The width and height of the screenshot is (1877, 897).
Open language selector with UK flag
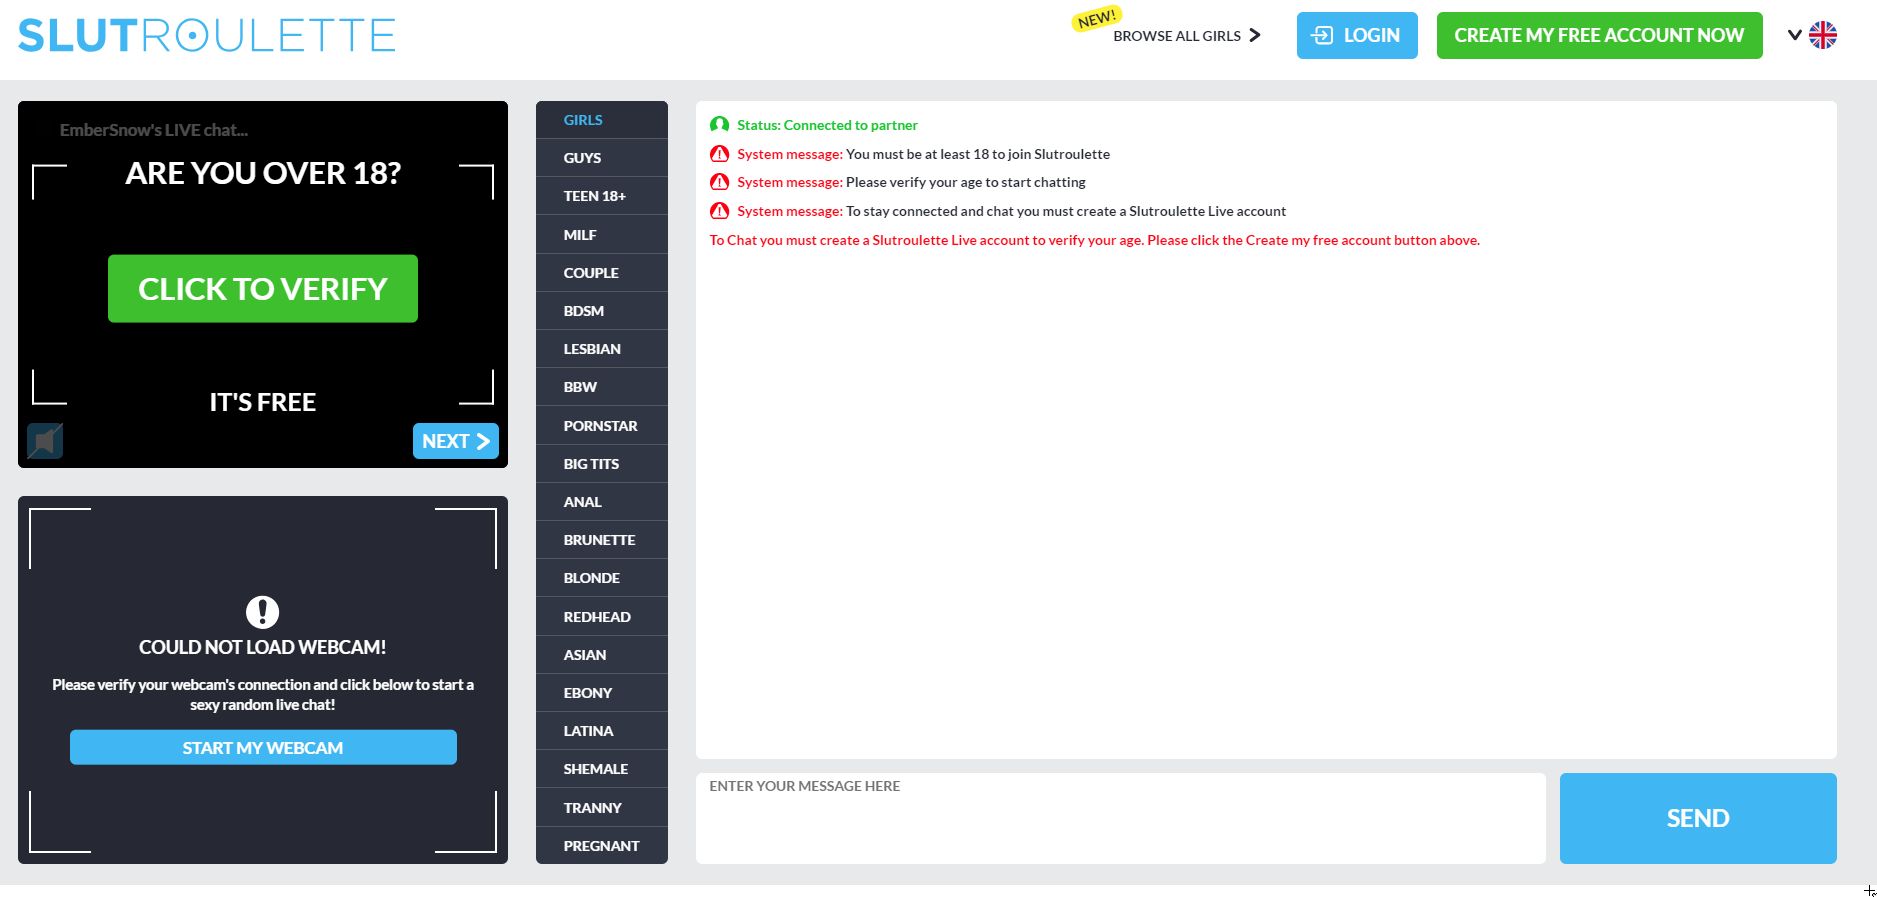tap(1812, 35)
